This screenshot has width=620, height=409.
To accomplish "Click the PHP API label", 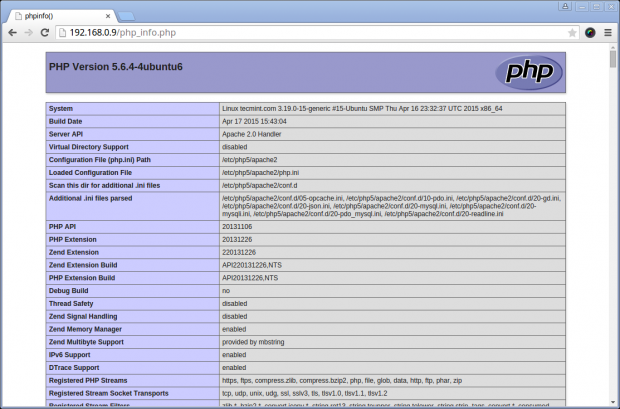I will pos(62,227).
